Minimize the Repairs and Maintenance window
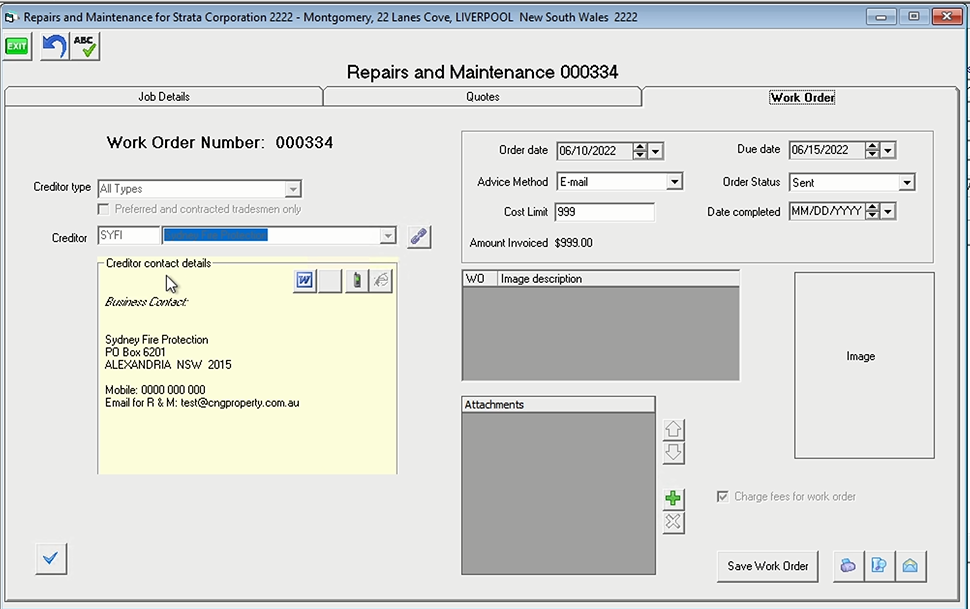970x609 pixels. pyautogui.click(x=881, y=17)
